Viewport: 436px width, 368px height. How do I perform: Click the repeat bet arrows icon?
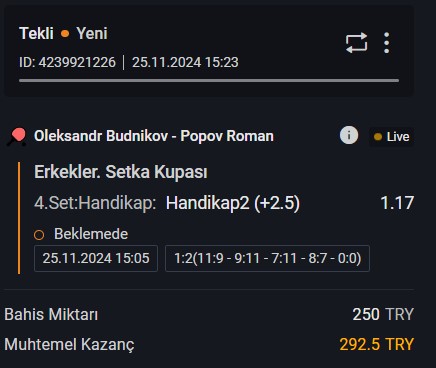tap(356, 43)
